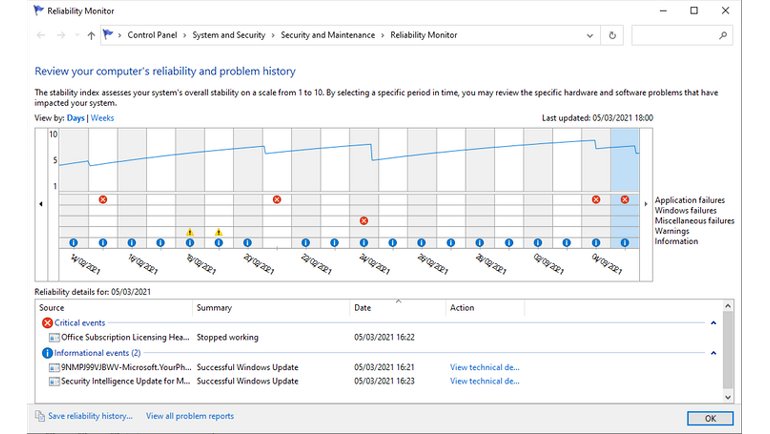Select the information icon for 14/02/2021
The width and height of the screenshot is (770, 434).
(x=74, y=243)
